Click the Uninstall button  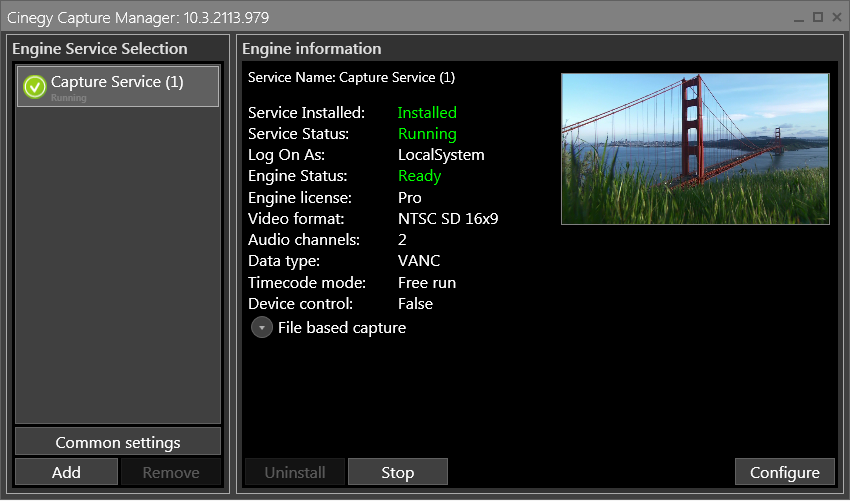295,472
